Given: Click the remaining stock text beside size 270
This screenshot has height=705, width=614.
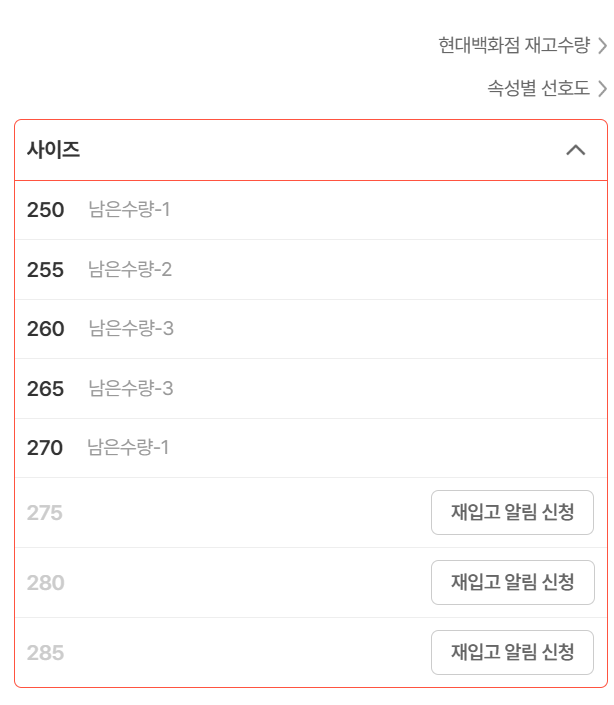Looking at the screenshot, I should (x=128, y=448).
